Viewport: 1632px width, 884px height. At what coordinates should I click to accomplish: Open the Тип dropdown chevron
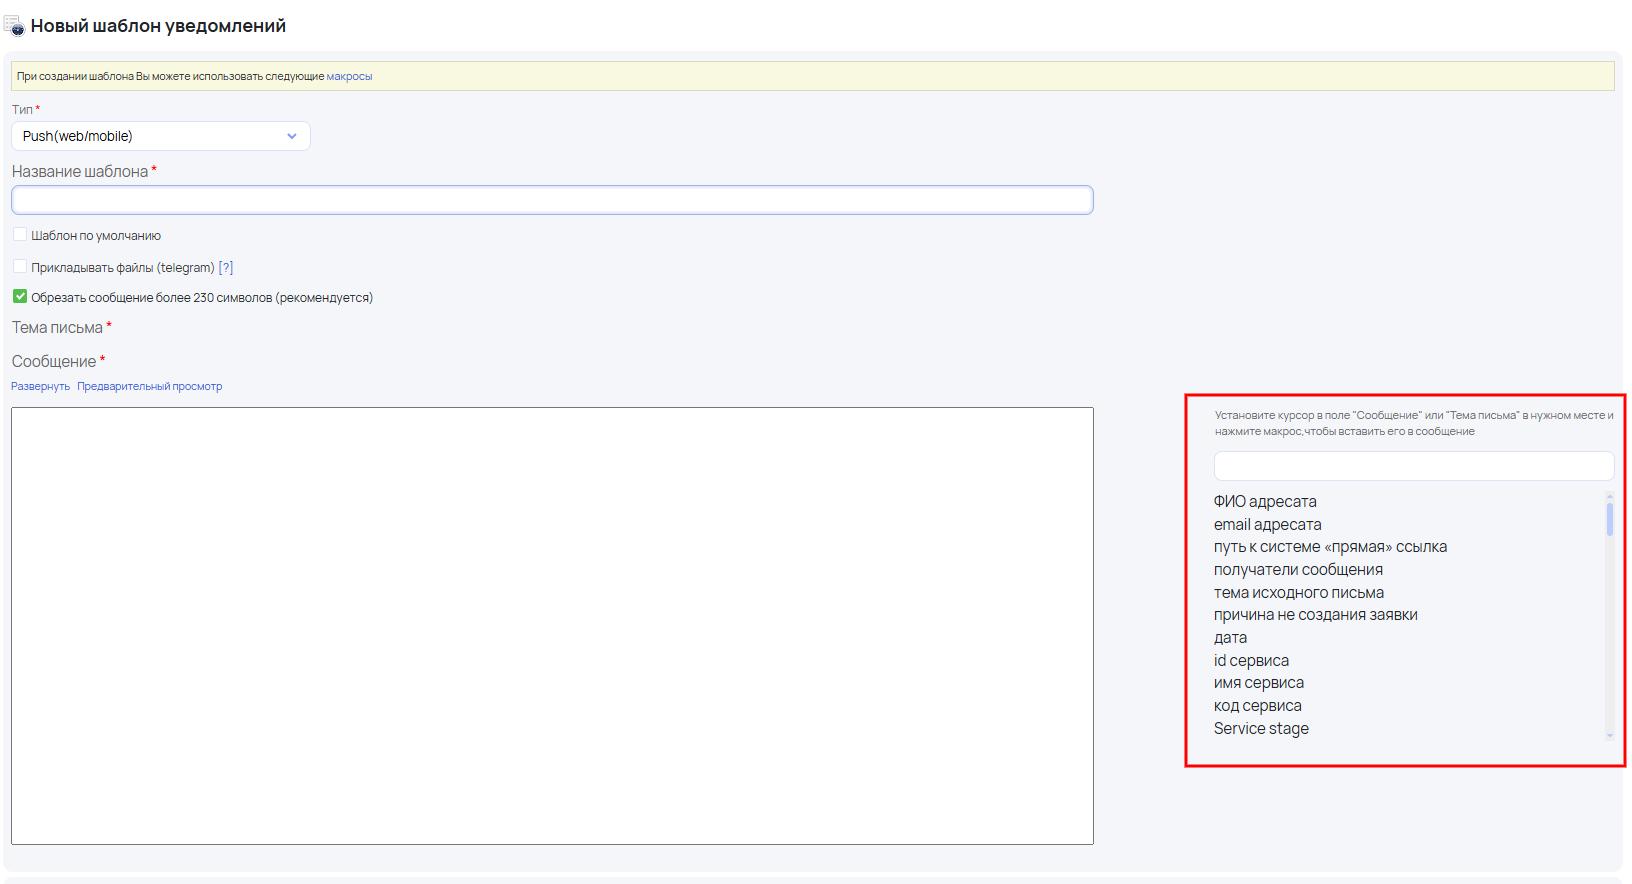tap(291, 136)
